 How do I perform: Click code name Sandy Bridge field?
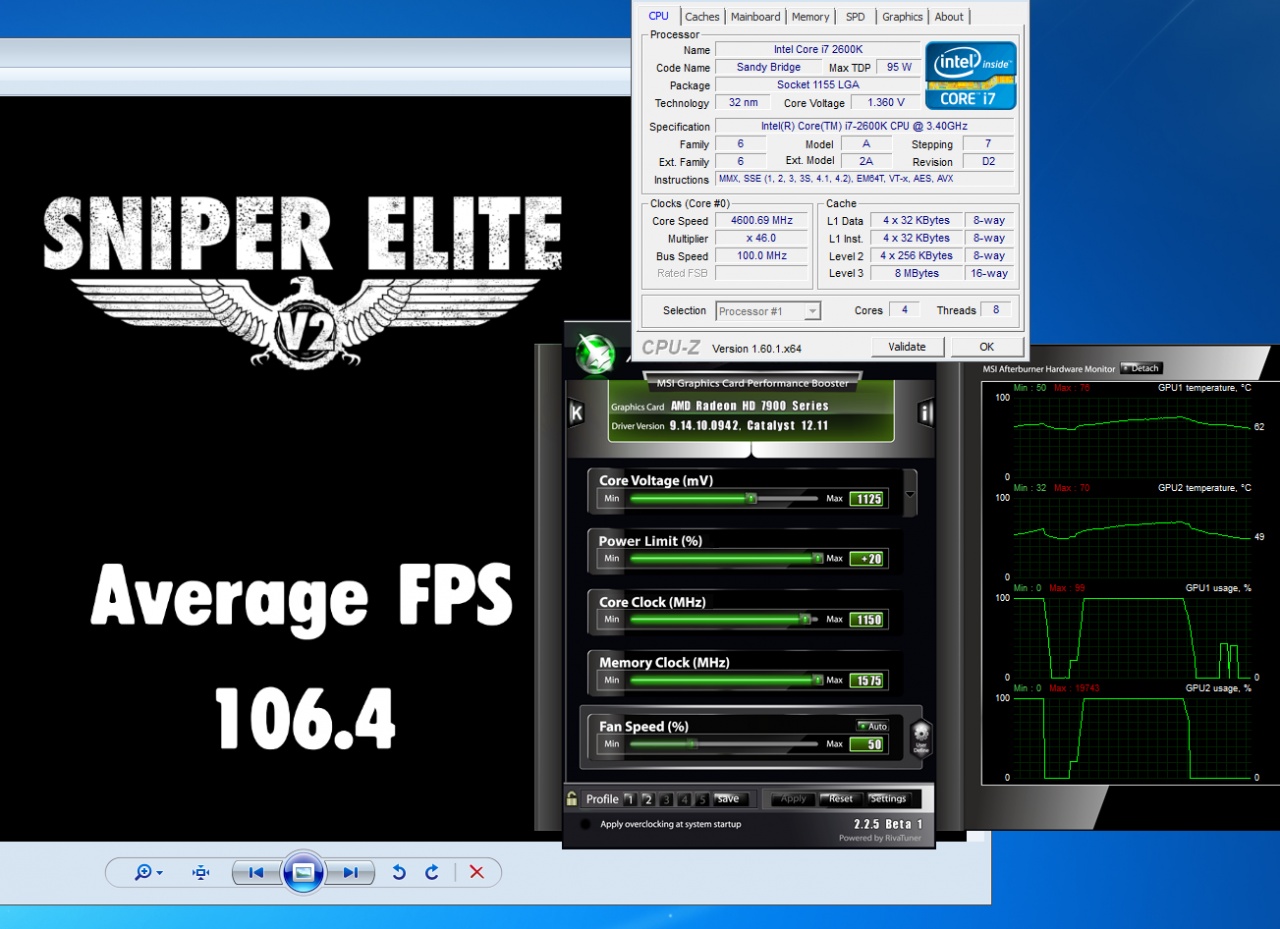tap(768, 67)
